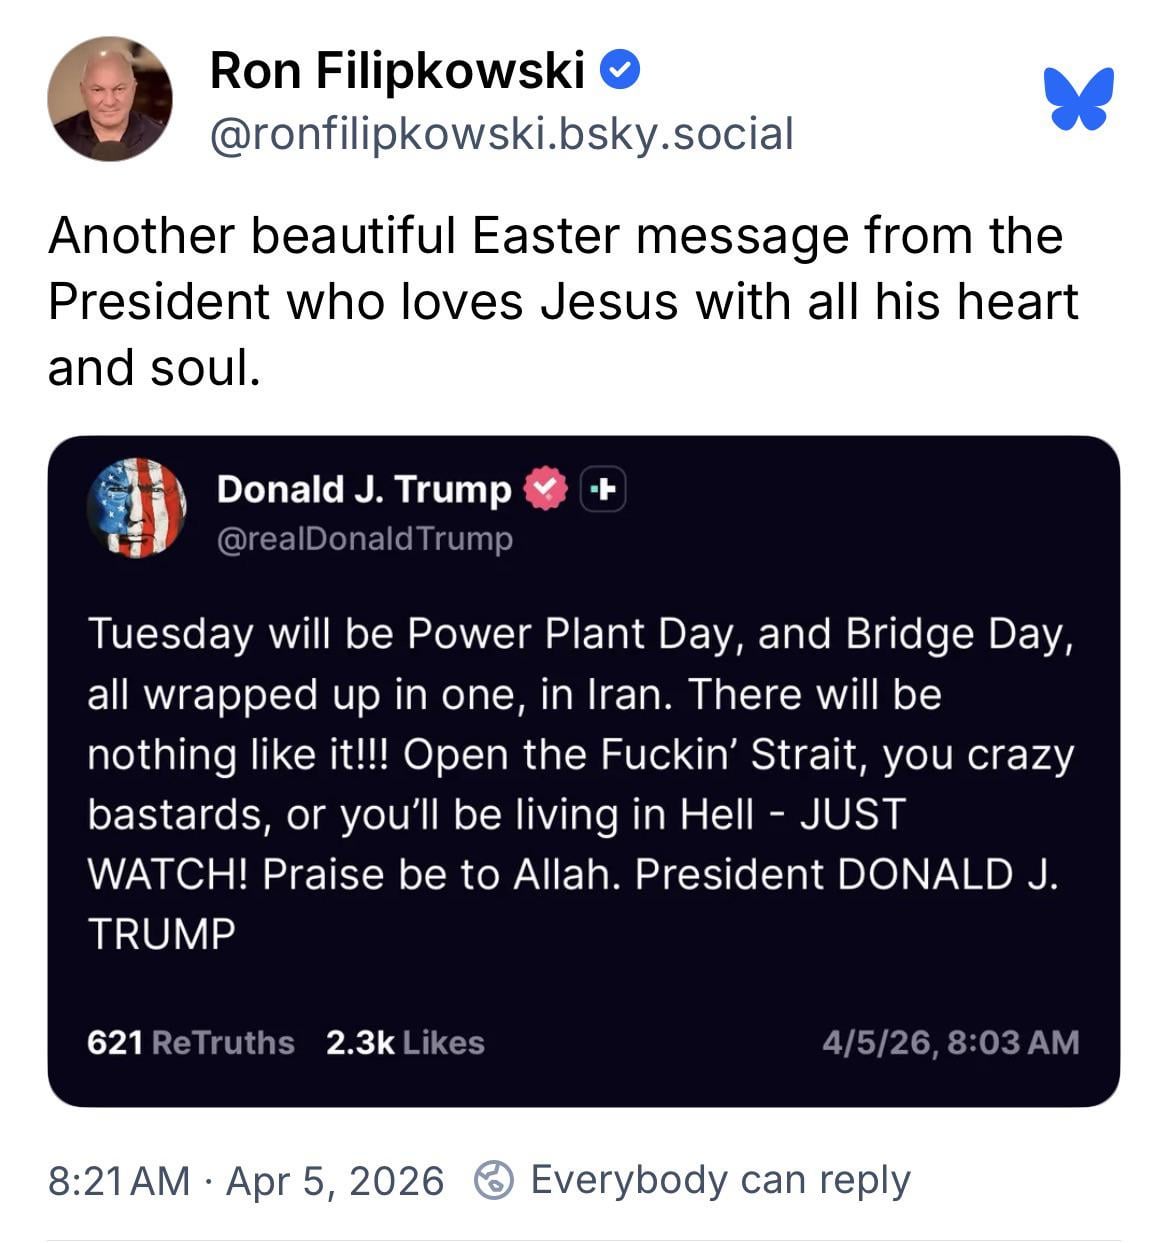Click the 'and soul.' line of the post
The image size is (1169, 1243).
(154, 369)
